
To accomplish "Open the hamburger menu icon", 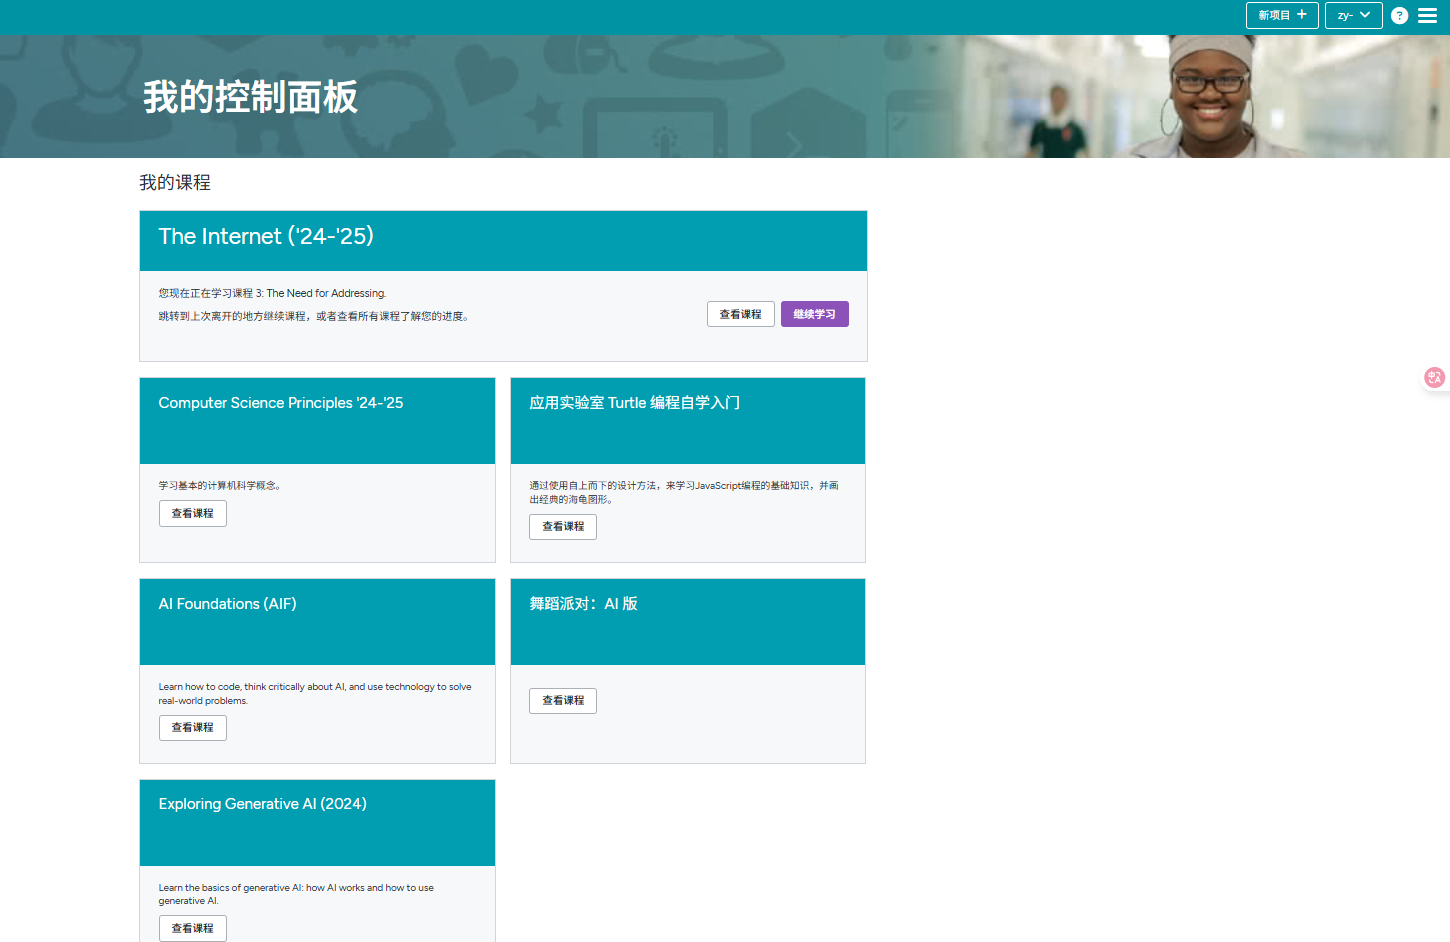I will click(1427, 15).
